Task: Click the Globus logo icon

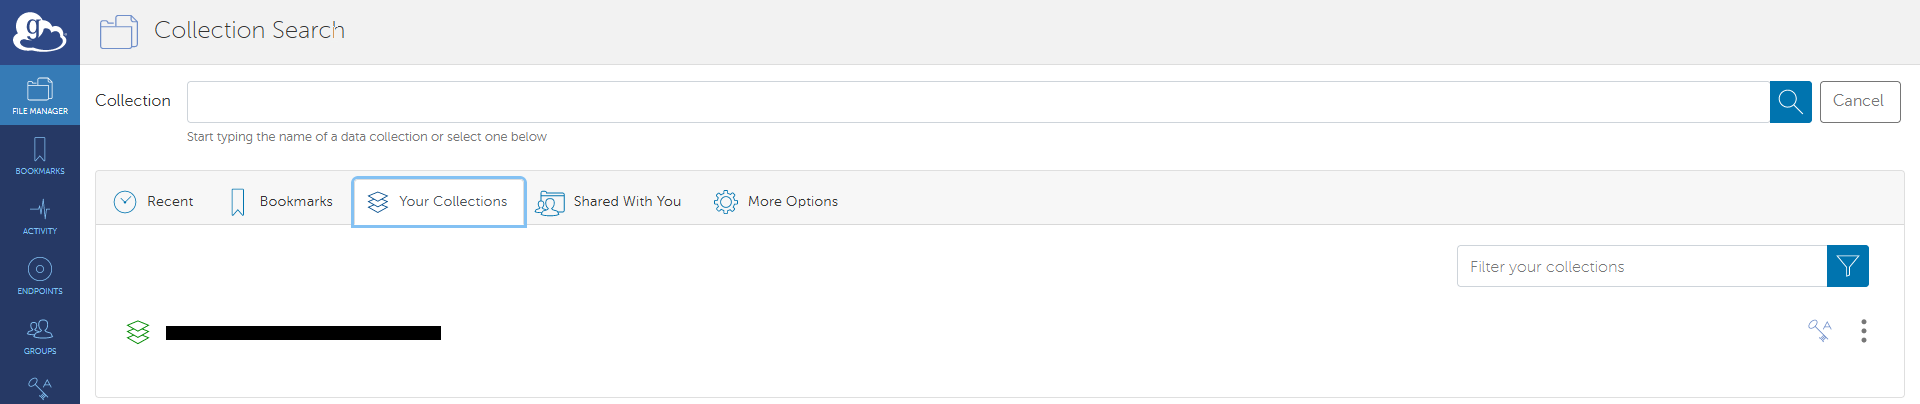Action: (39, 32)
